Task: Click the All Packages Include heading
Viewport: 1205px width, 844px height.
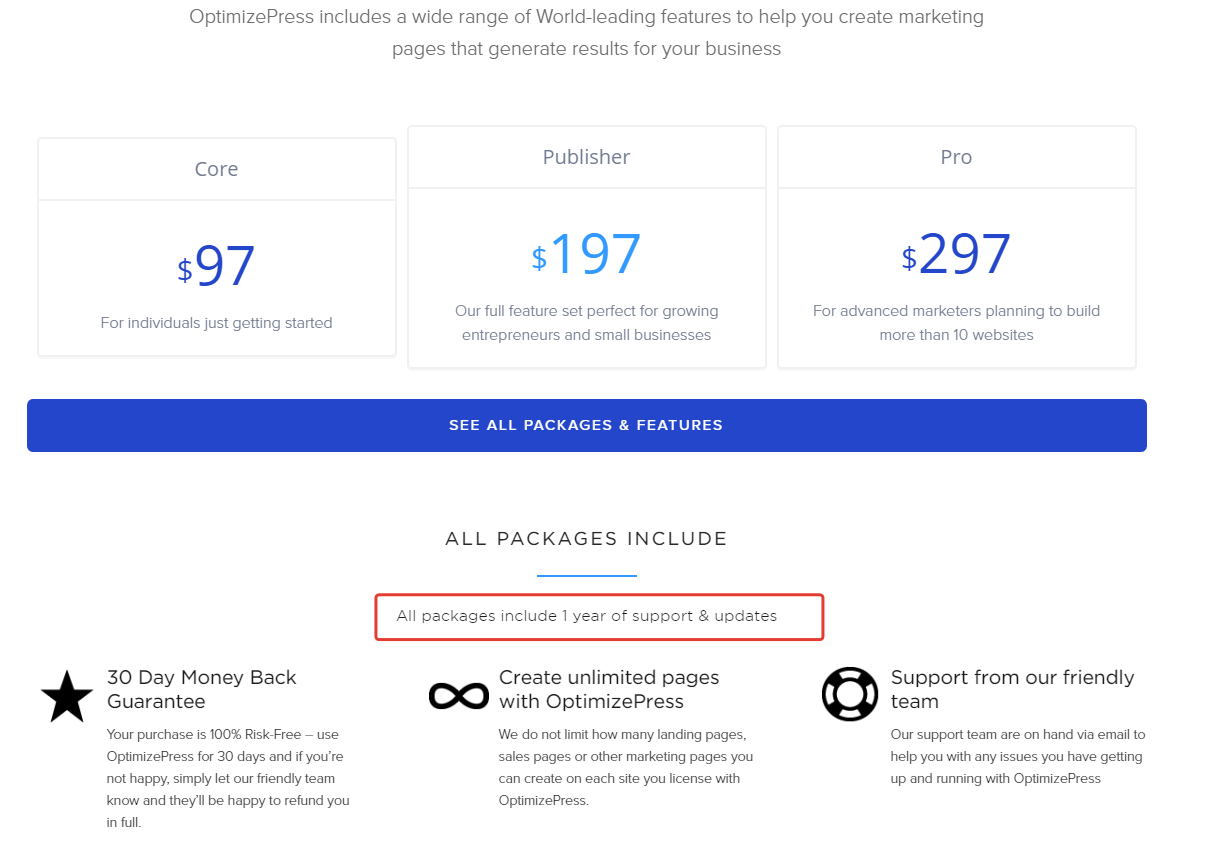Action: tap(587, 539)
